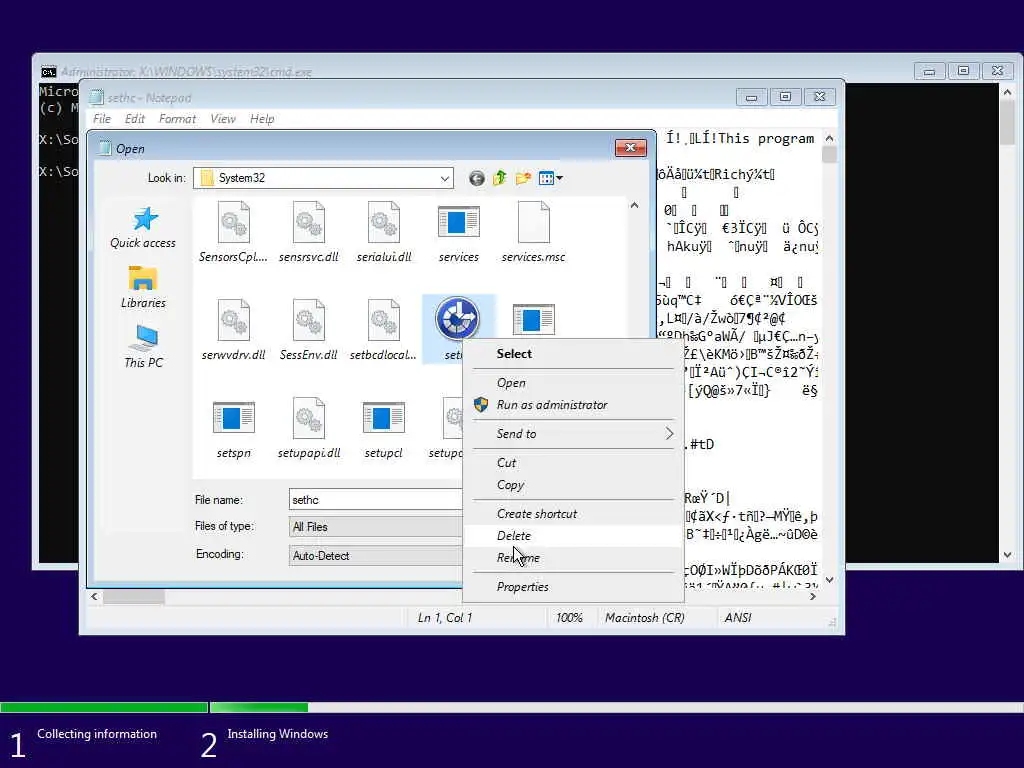Select the services.msc file icon
This screenshot has height=768, width=1024.
[534, 223]
